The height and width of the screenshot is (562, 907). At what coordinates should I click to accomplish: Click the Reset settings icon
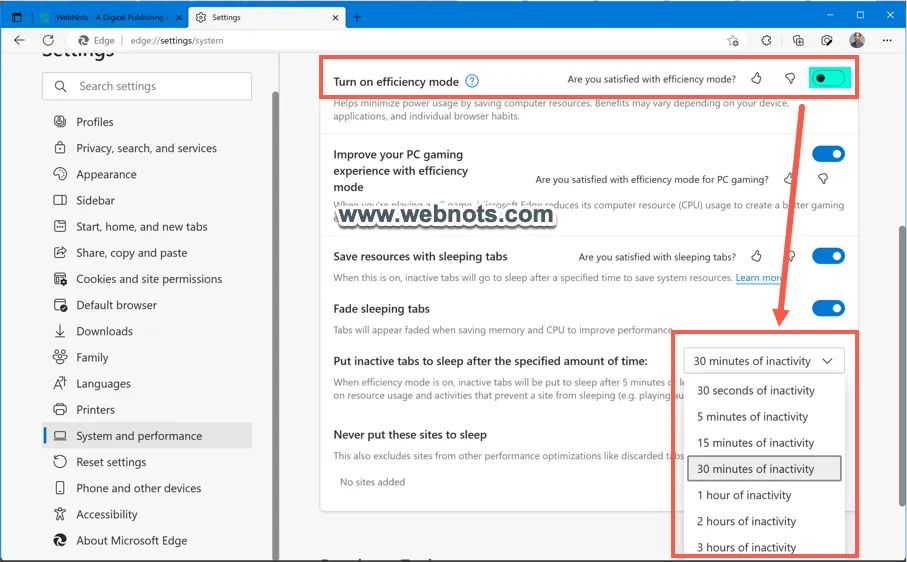click(60, 461)
